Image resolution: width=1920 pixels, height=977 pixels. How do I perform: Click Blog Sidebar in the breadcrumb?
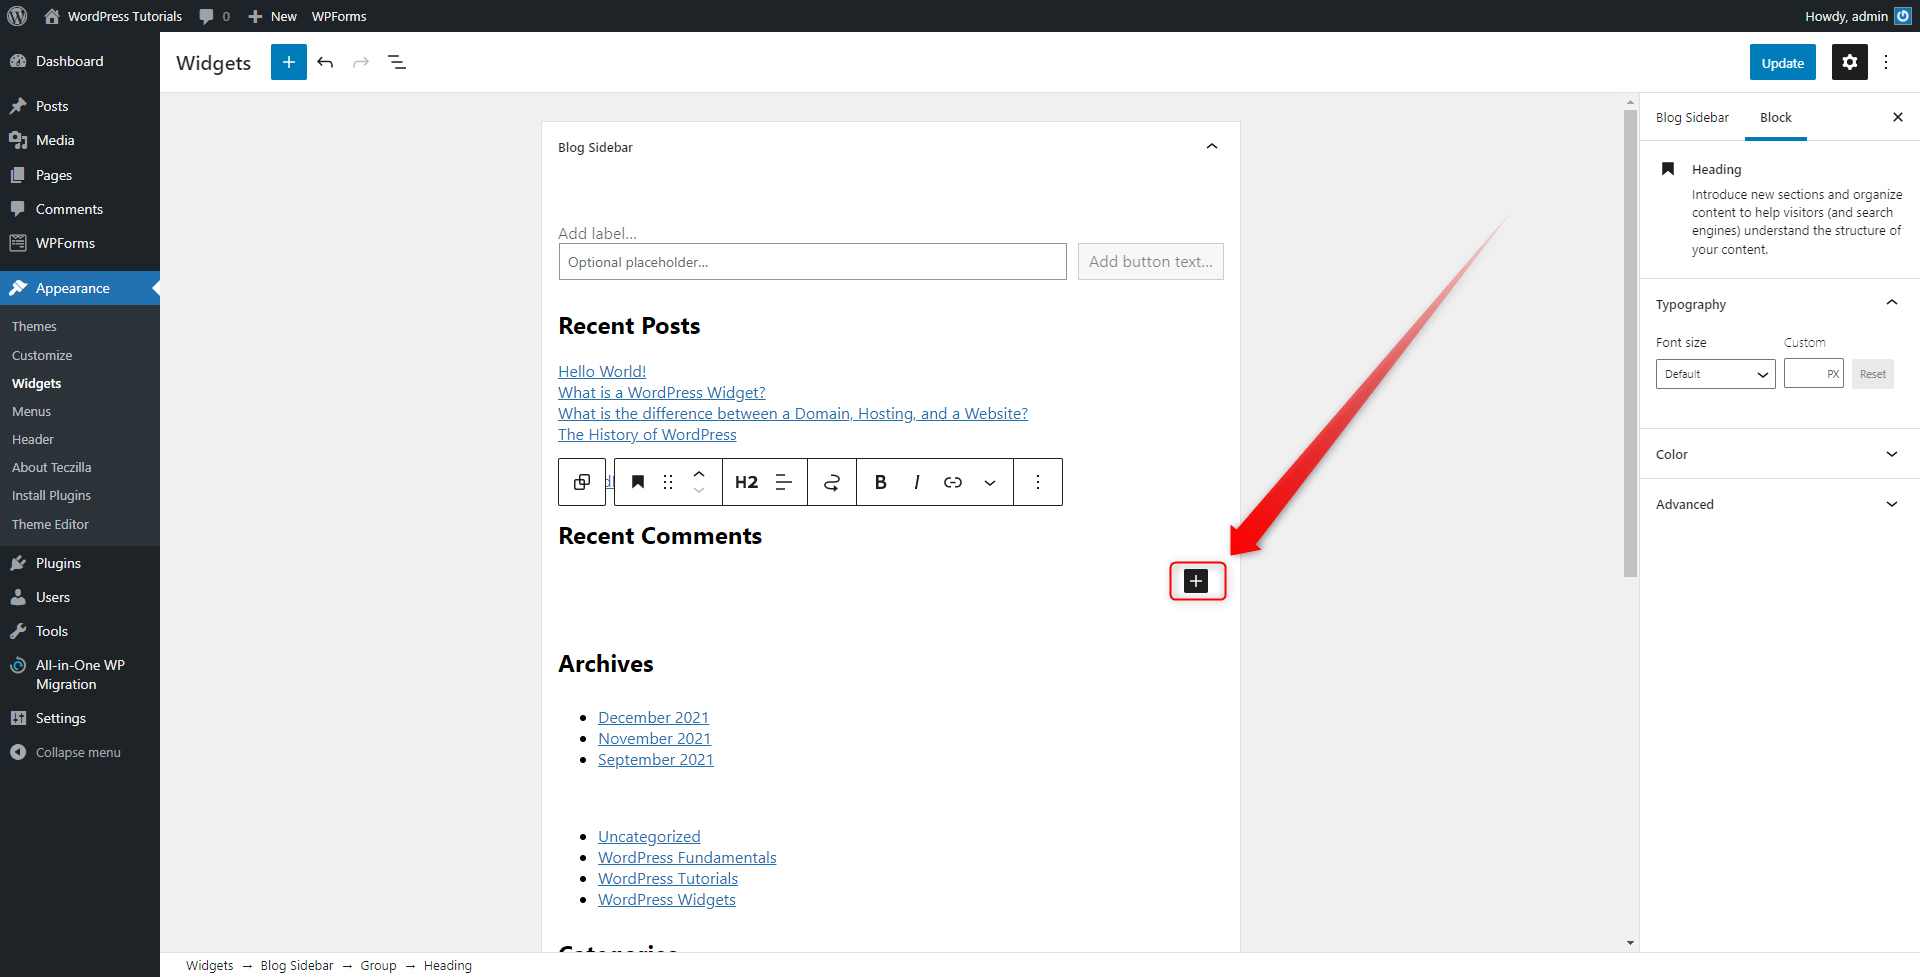tap(297, 965)
